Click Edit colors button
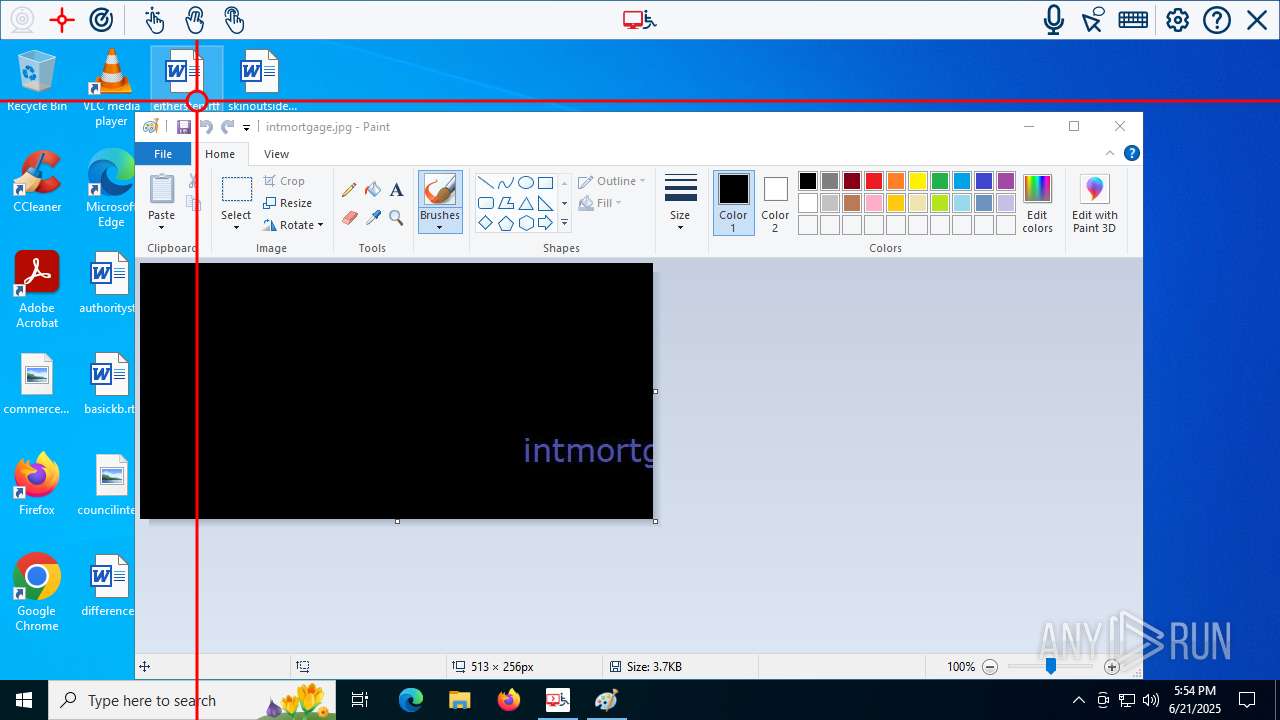The height and width of the screenshot is (720, 1280). tap(1037, 203)
